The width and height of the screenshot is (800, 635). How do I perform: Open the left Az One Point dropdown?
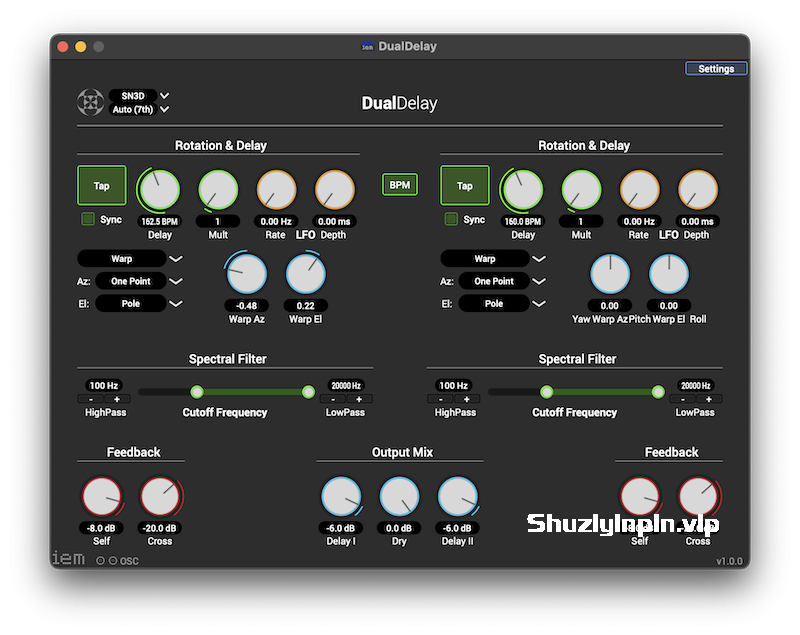tap(139, 281)
